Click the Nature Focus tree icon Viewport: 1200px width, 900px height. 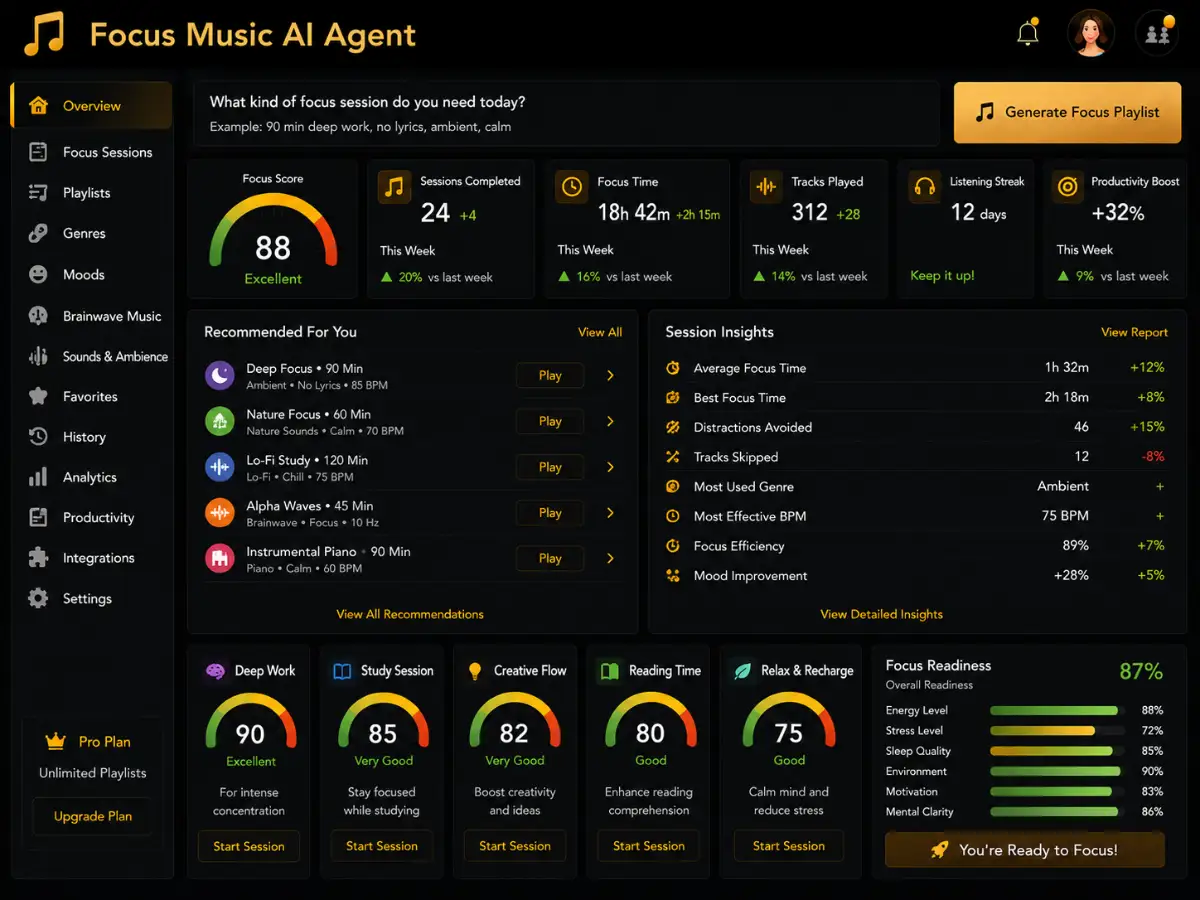[220, 421]
